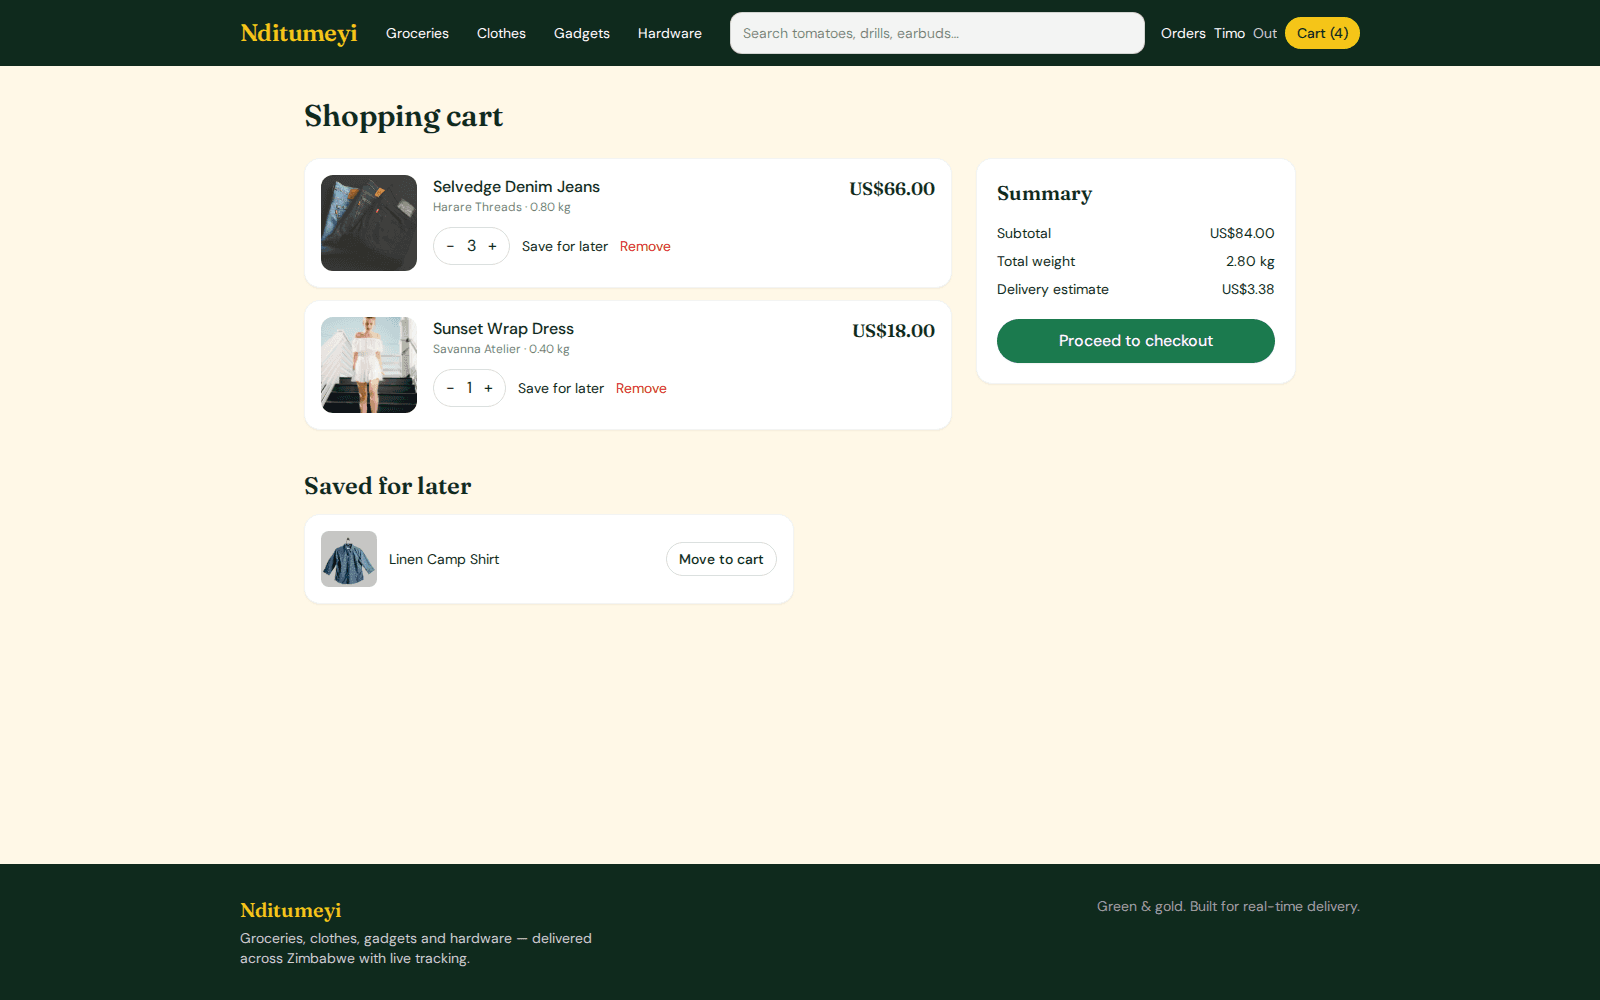Sign out with the Out link

coord(1265,33)
